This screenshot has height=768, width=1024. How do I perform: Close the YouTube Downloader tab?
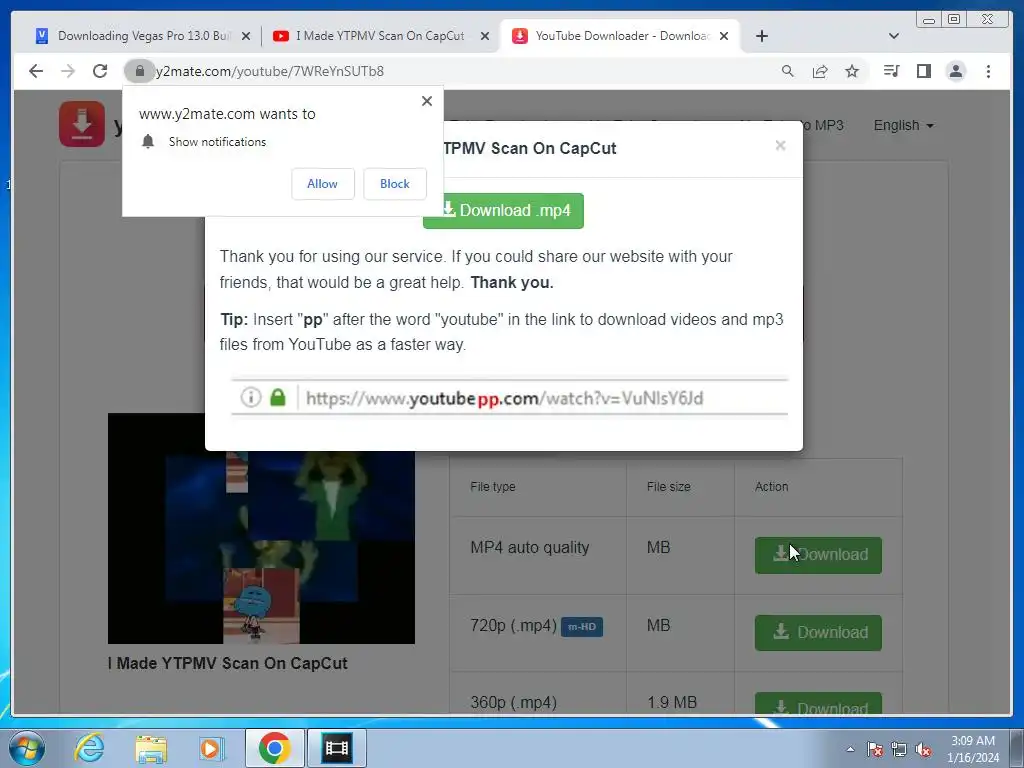point(724,36)
